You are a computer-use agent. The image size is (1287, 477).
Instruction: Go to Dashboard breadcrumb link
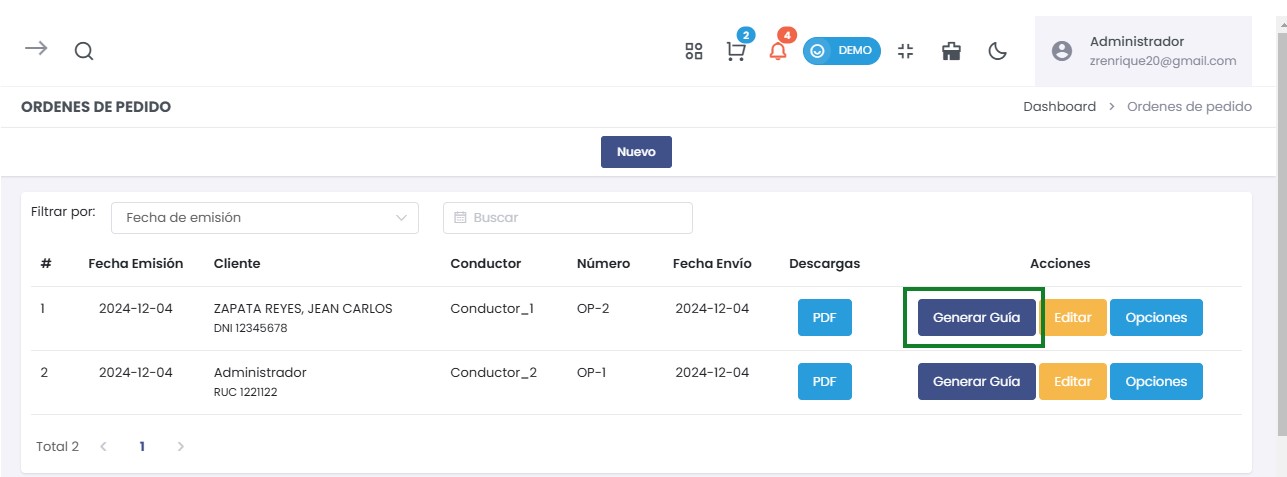pyautogui.click(x=1059, y=107)
